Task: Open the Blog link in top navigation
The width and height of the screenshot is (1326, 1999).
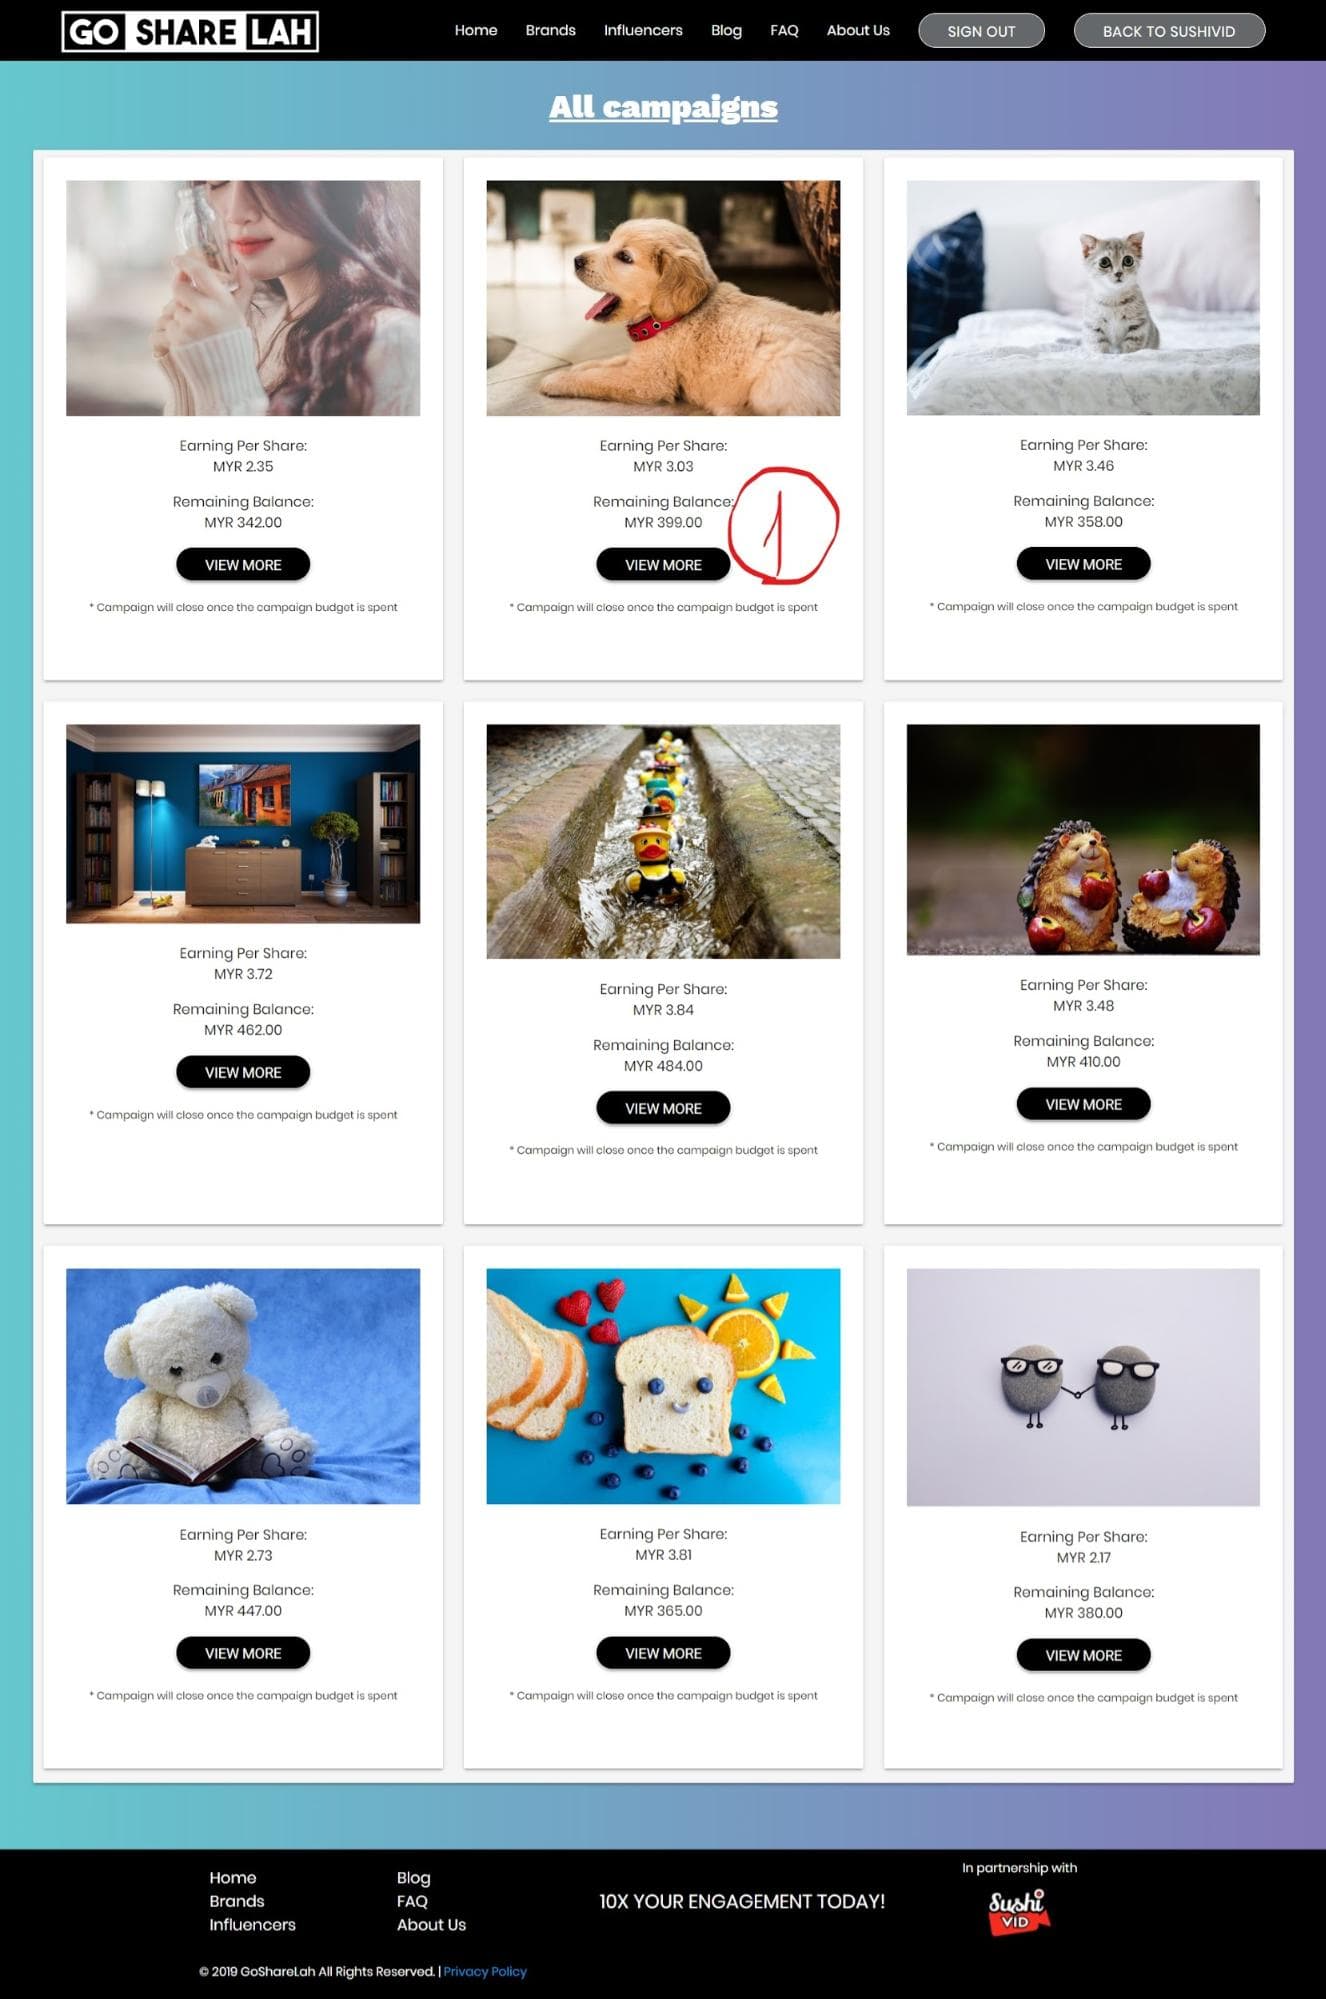Action: pyautogui.click(x=726, y=30)
